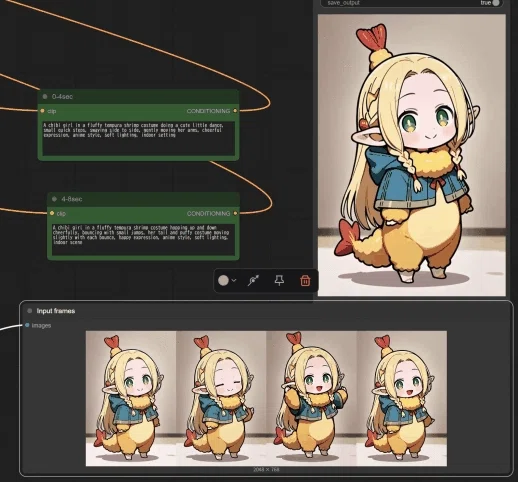The image size is (518, 482).
Task: Collapse the 4-8sec node via its dot
Action: [x=54, y=199]
